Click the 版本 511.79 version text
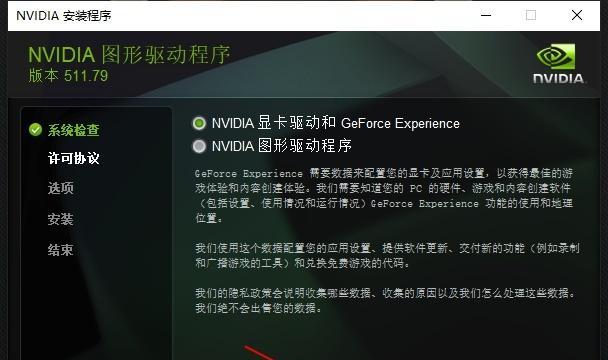The image size is (608, 360). [x=68, y=76]
